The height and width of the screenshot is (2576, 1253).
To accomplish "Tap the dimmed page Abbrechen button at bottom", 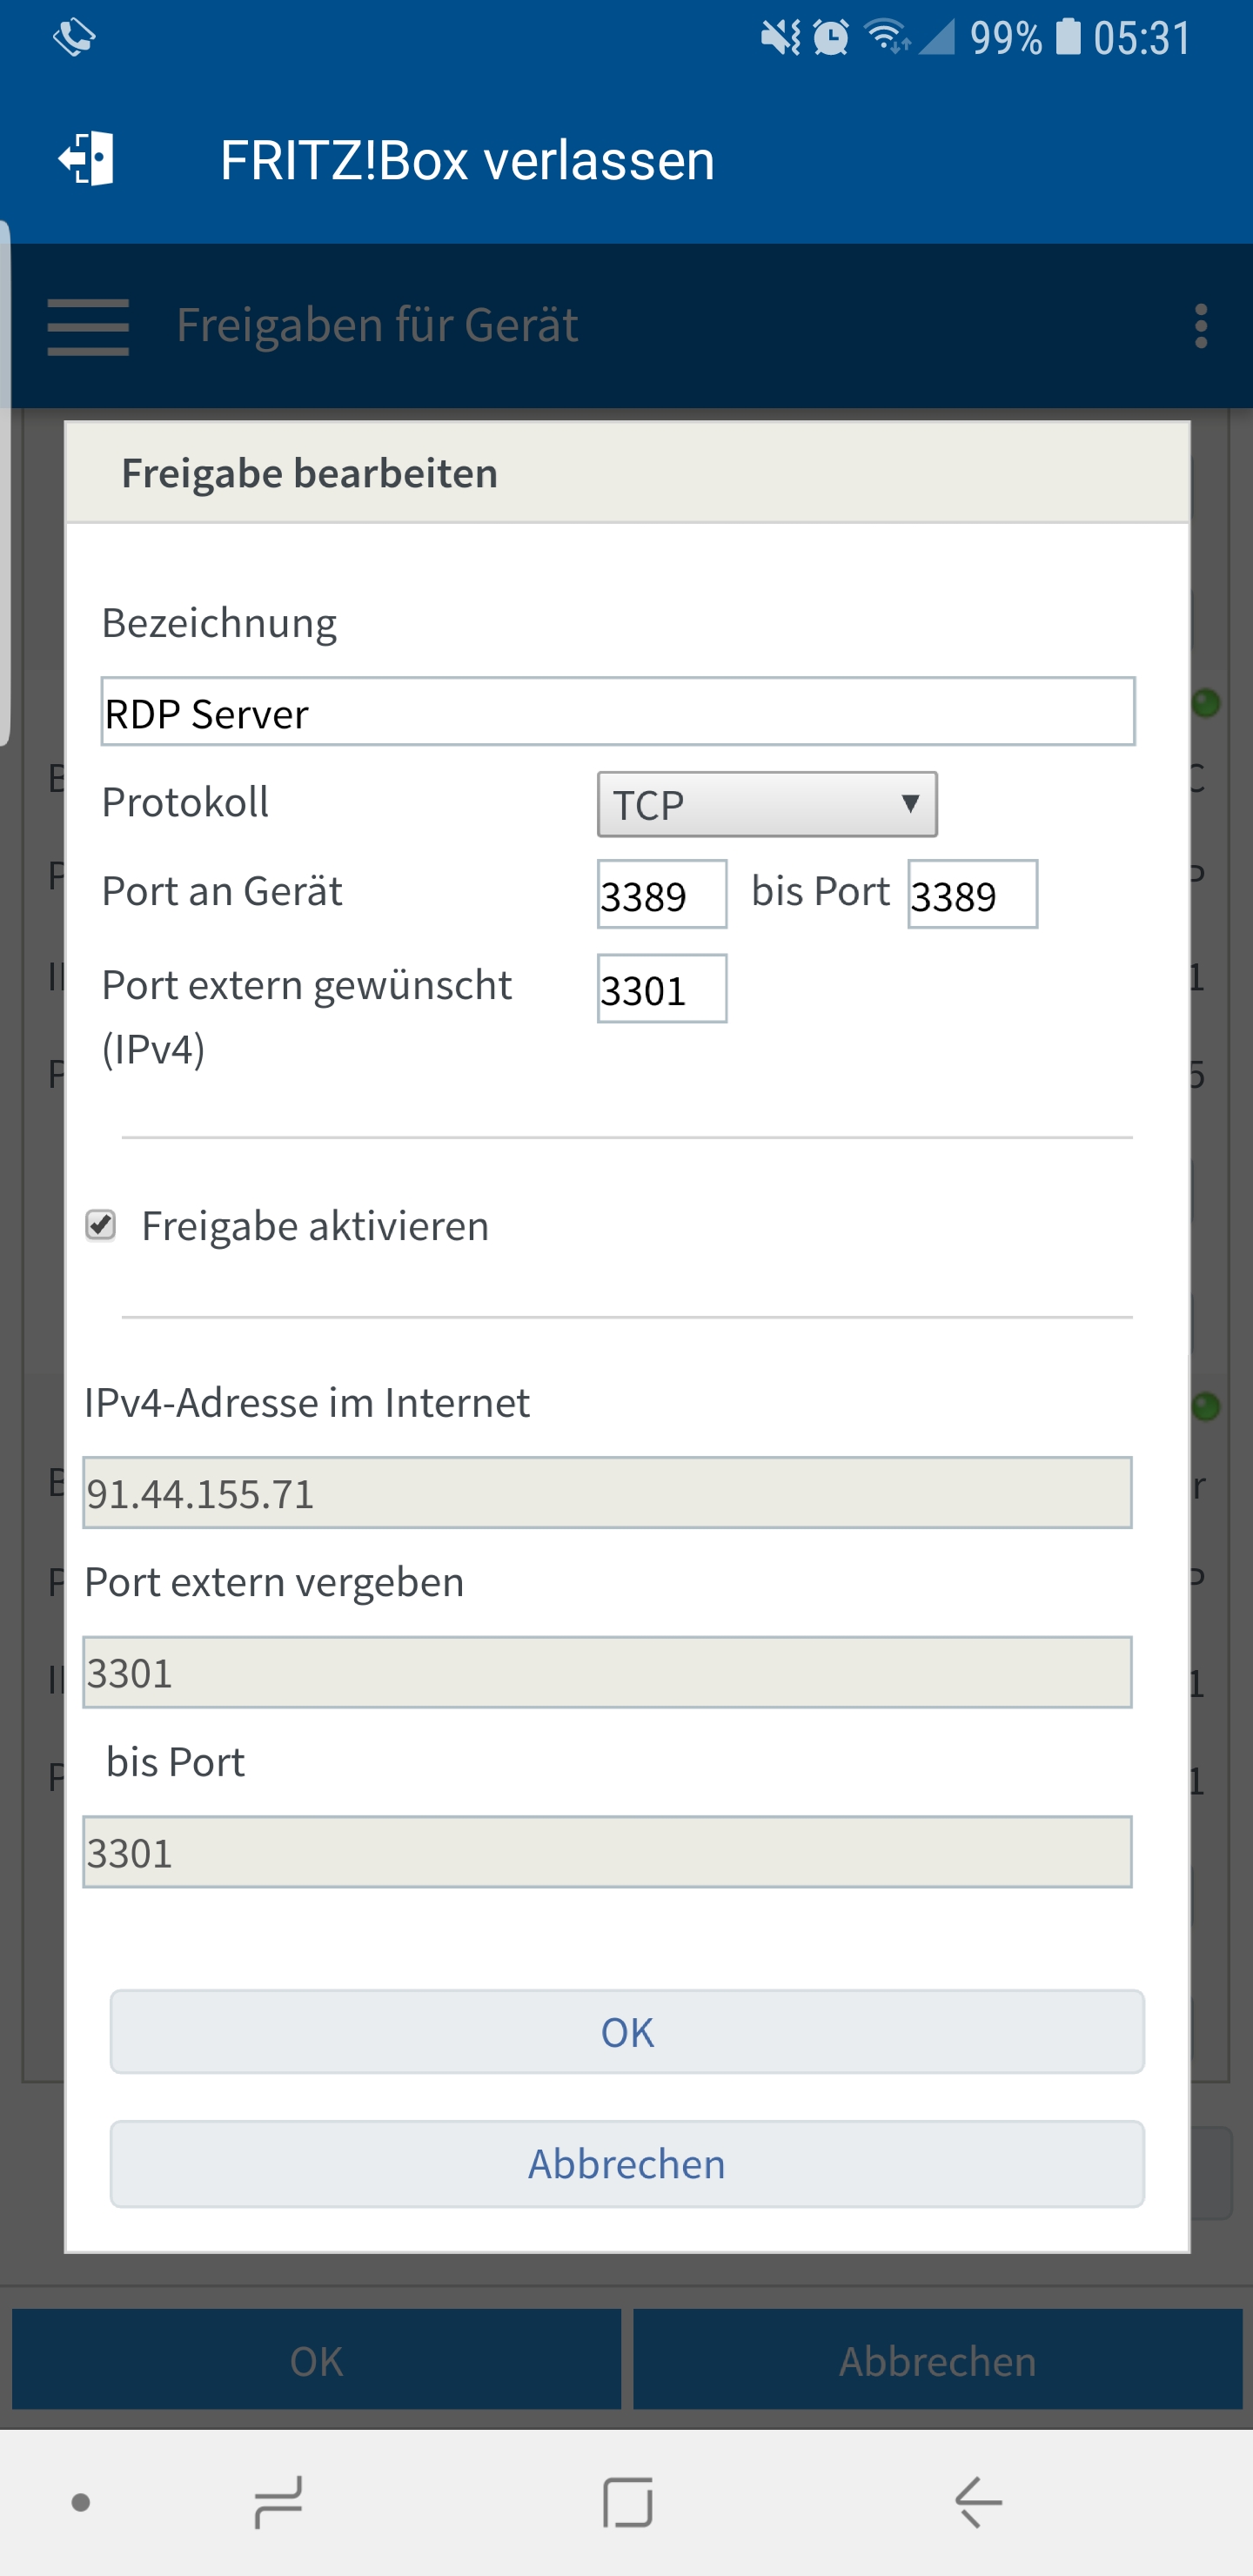I will [937, 2360].
